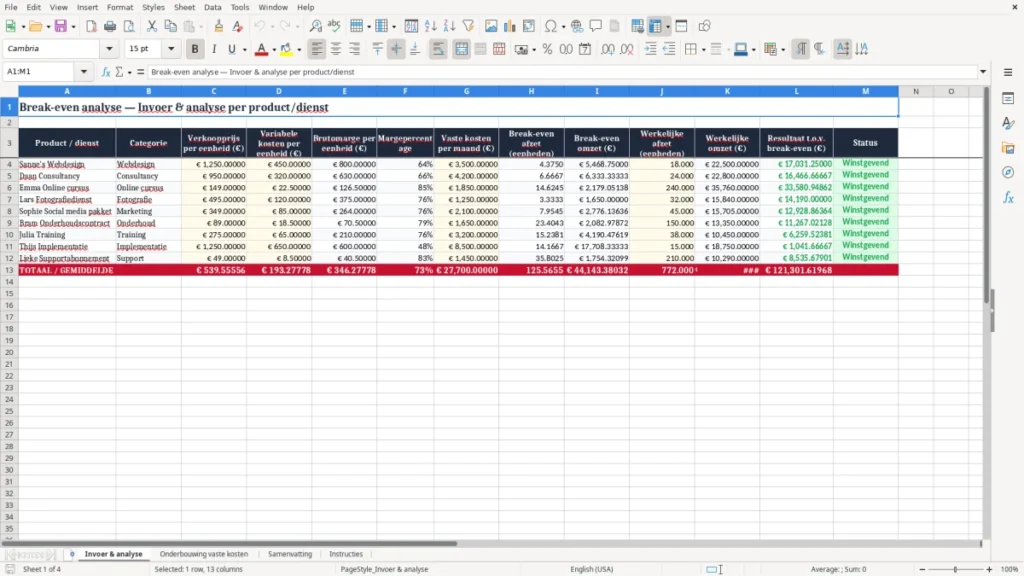Screen dimensions: 1024x576
Task: Click Merge and Center Cells icon
Action: point(461,49)
